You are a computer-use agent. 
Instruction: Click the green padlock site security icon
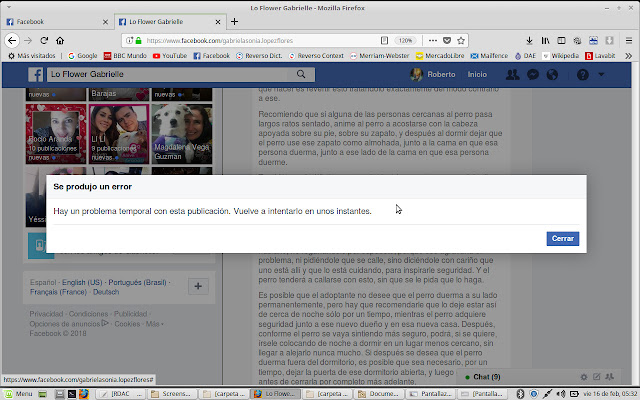click(139, 40)
